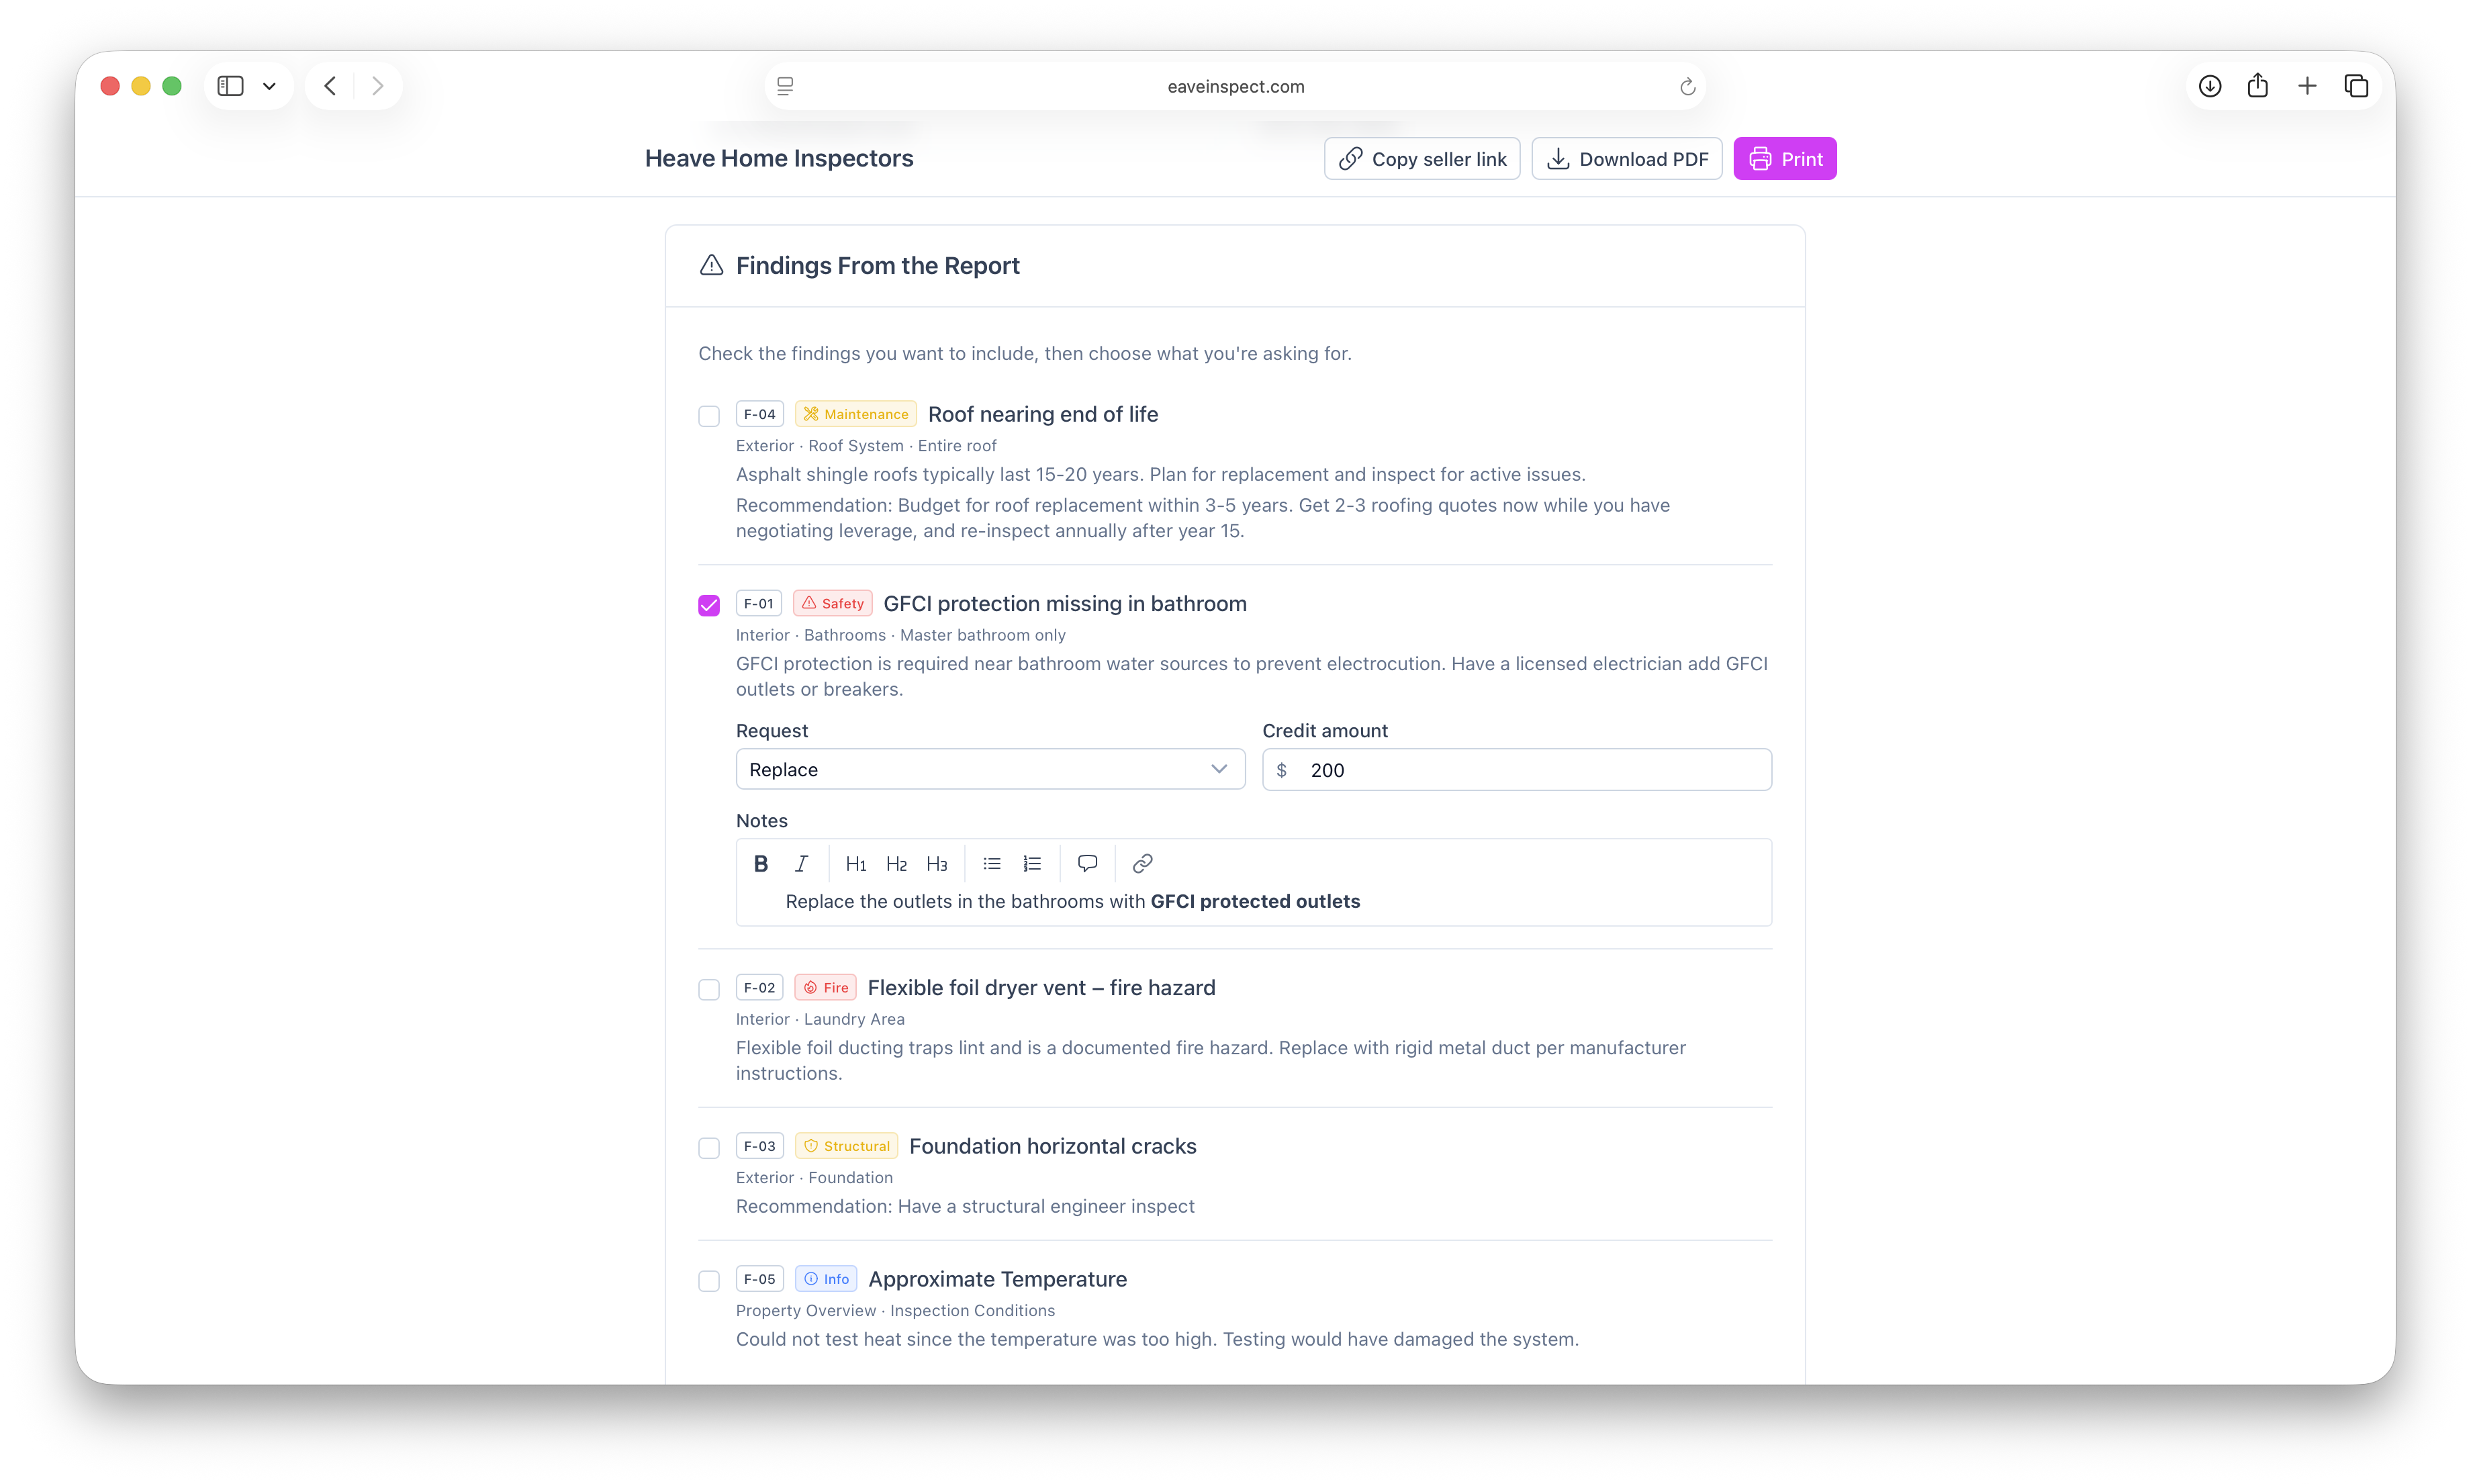
Task: Toggle bold formatting in Notes
Action: (760, 863)
